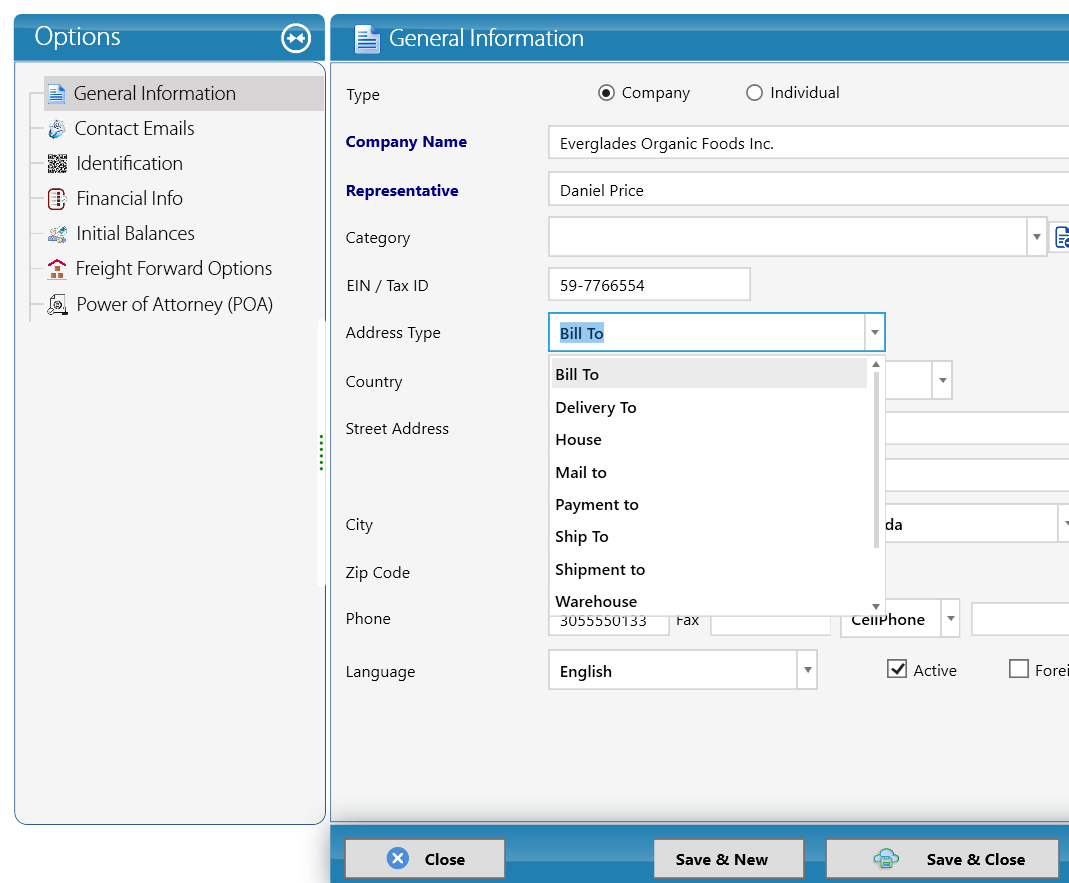Choose Payment to in the address type list
This screenshot has height=883, width=1069.
(x=709, y=505)
